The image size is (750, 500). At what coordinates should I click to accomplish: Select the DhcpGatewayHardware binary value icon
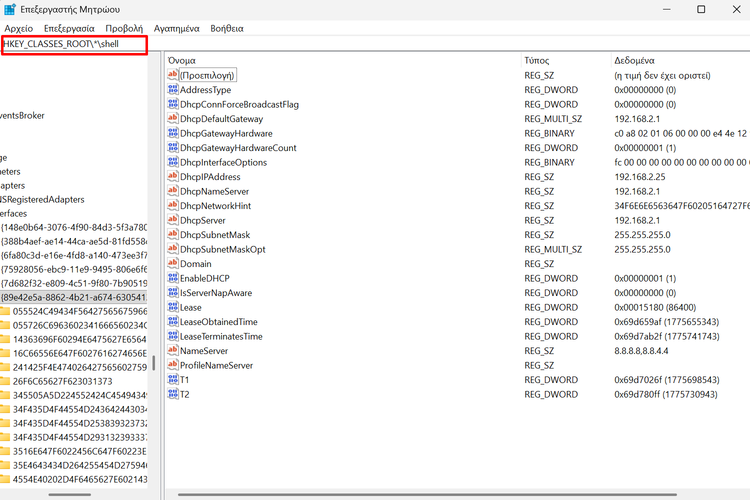tap(173, 133)
